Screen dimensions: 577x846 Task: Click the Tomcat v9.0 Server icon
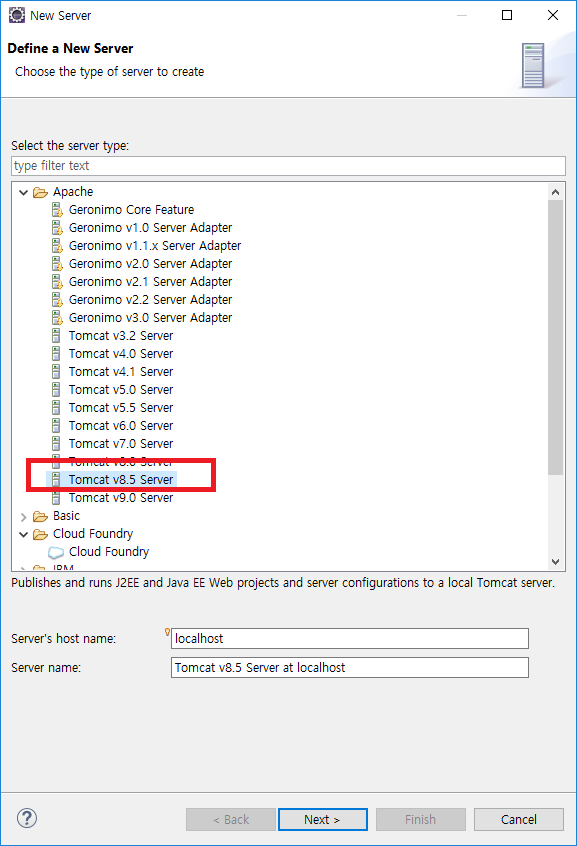point(56,497)
